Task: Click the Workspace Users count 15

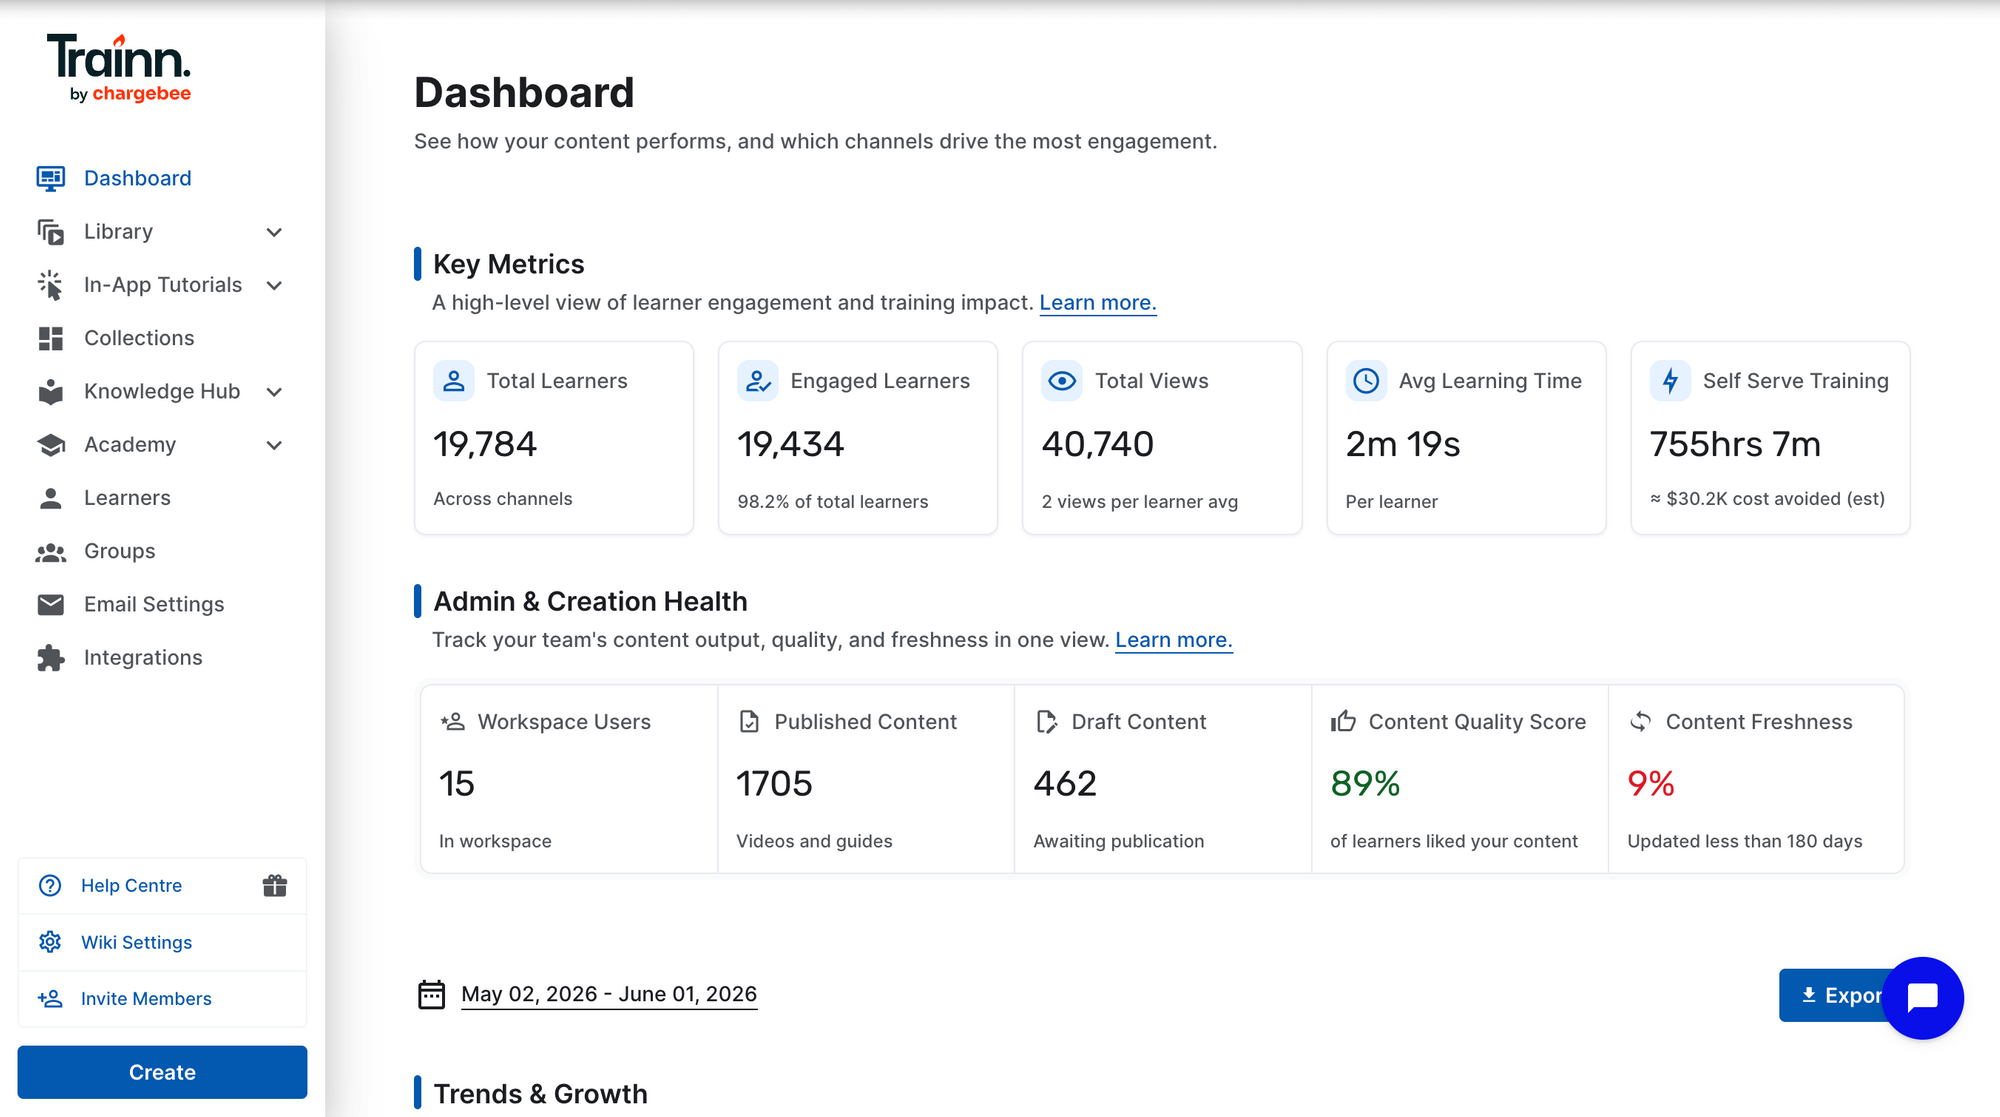Action: tap(457, 783)
